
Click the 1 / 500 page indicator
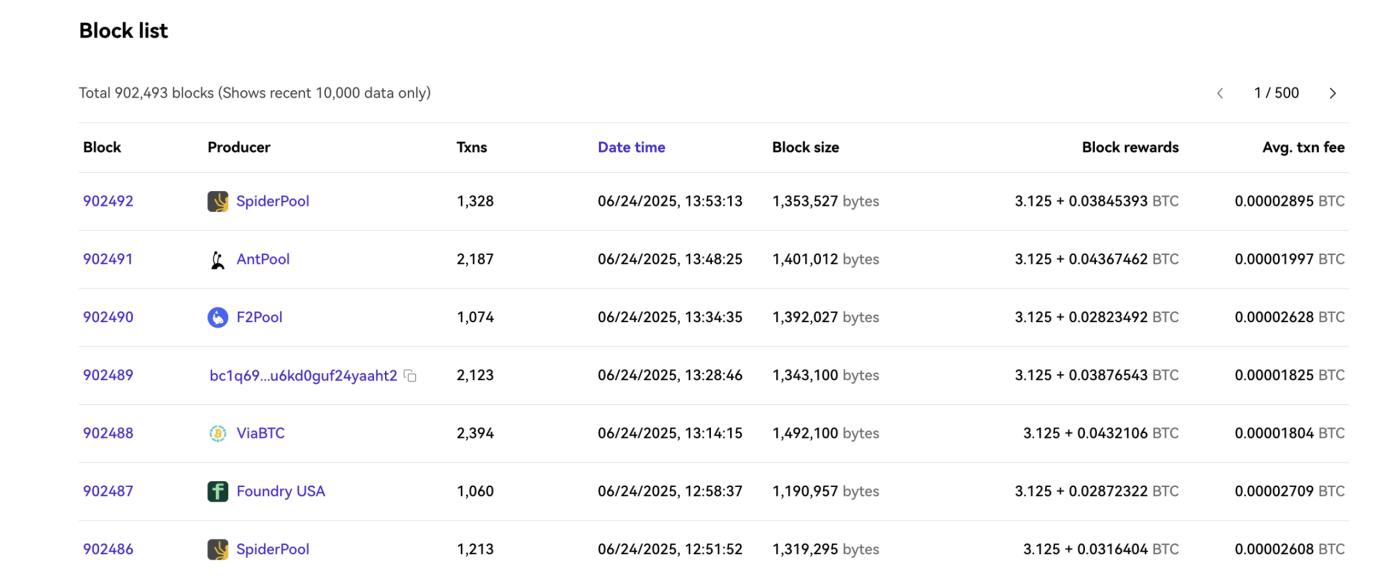click(1277, 93)
